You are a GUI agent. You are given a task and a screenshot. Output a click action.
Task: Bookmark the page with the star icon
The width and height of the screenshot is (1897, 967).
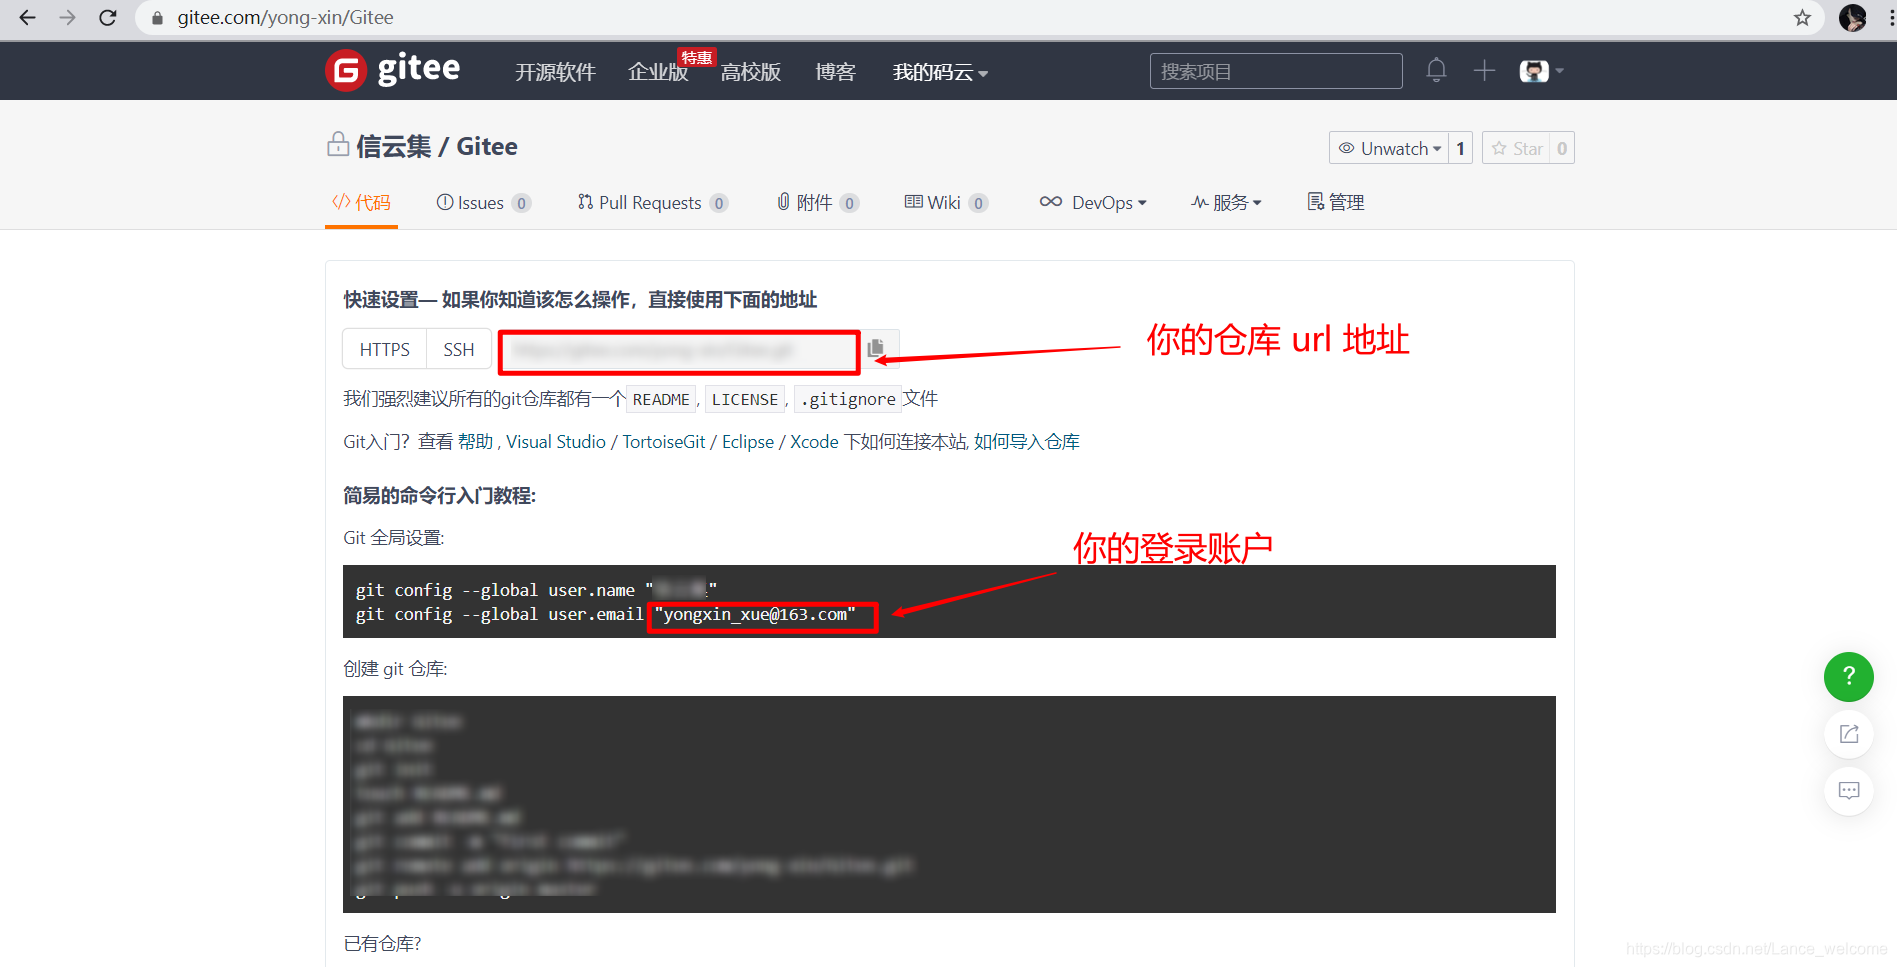pyautogui.click(x=1802, y=18)
